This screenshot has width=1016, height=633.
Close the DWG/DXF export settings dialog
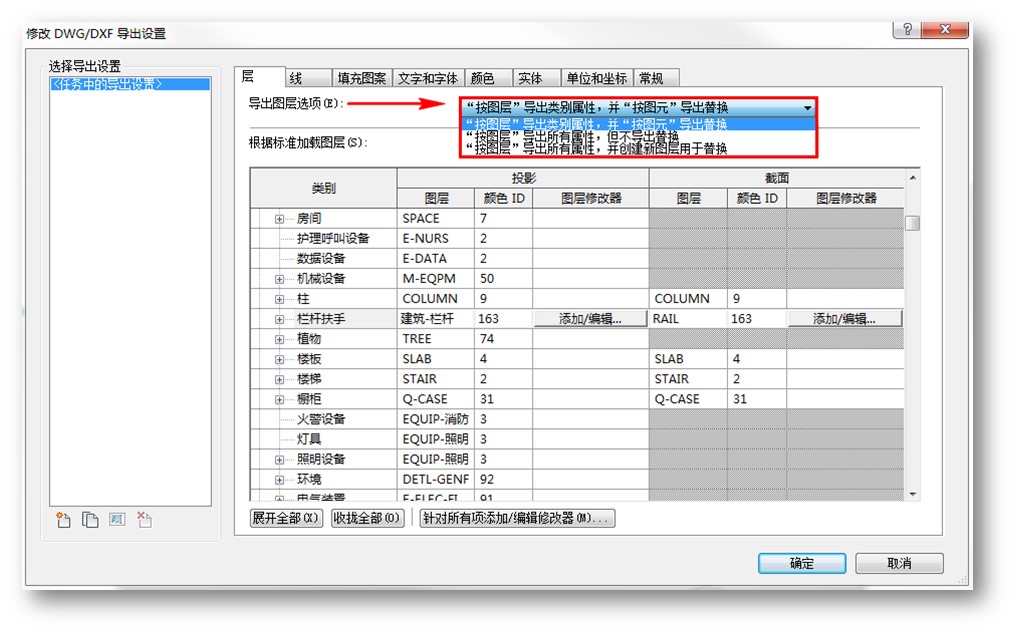[945, 29]
